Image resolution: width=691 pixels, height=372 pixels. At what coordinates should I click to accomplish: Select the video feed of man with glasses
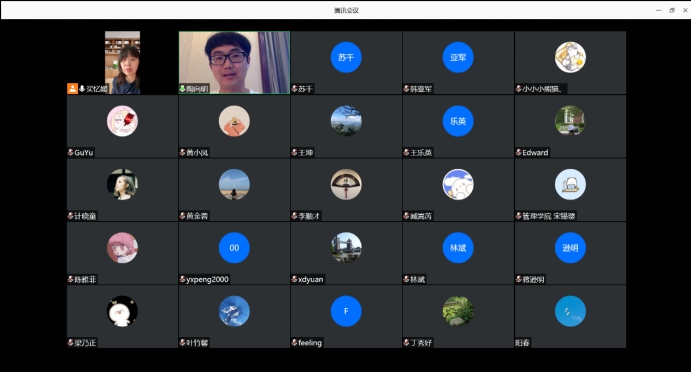click(x=234, y=62)
